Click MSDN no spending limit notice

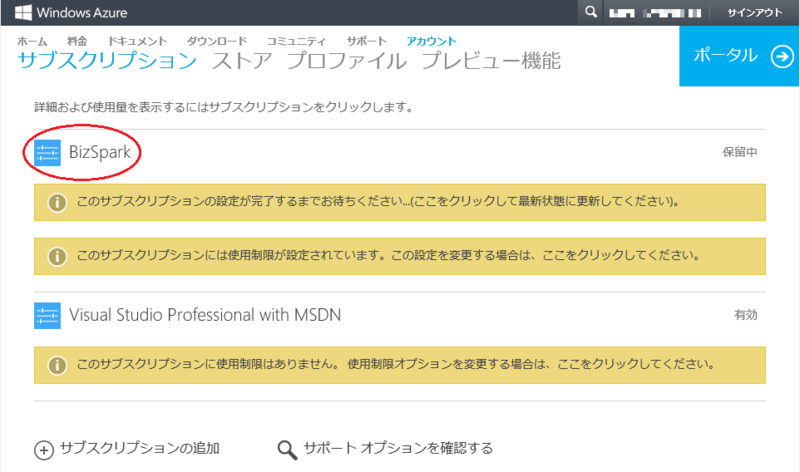click(x=400, y=365)
